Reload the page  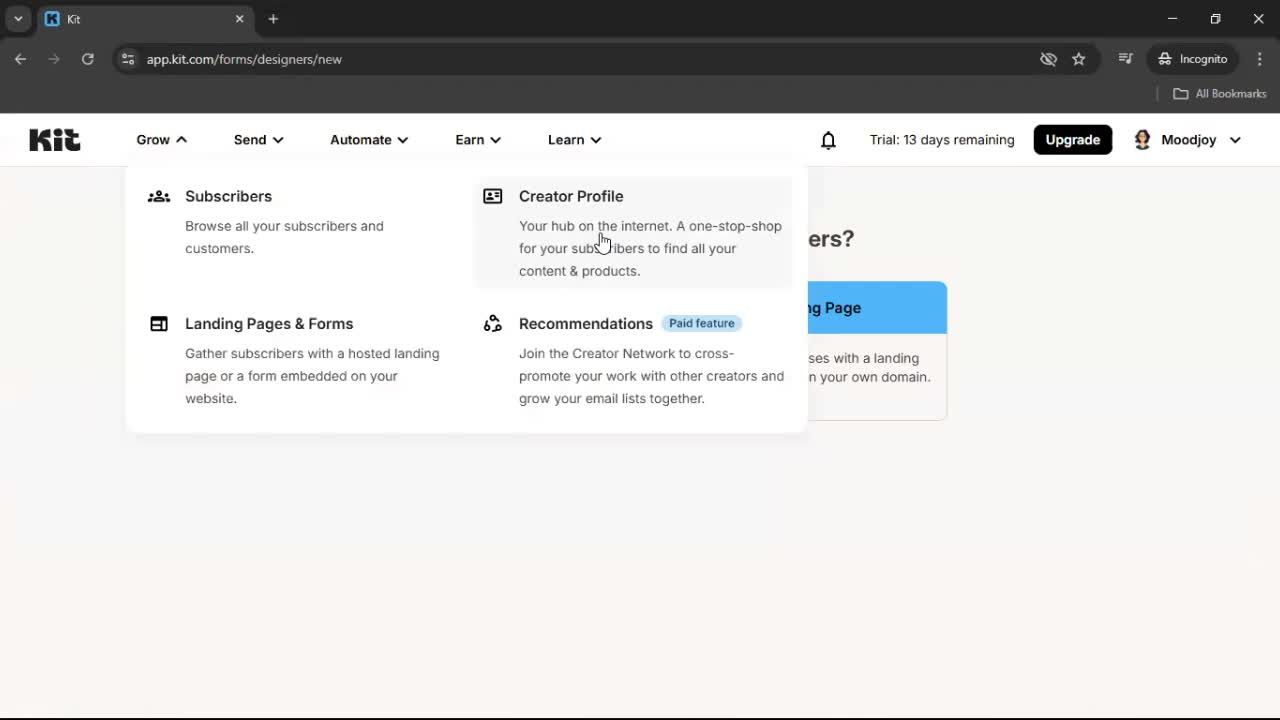click(x=87, y=59)
